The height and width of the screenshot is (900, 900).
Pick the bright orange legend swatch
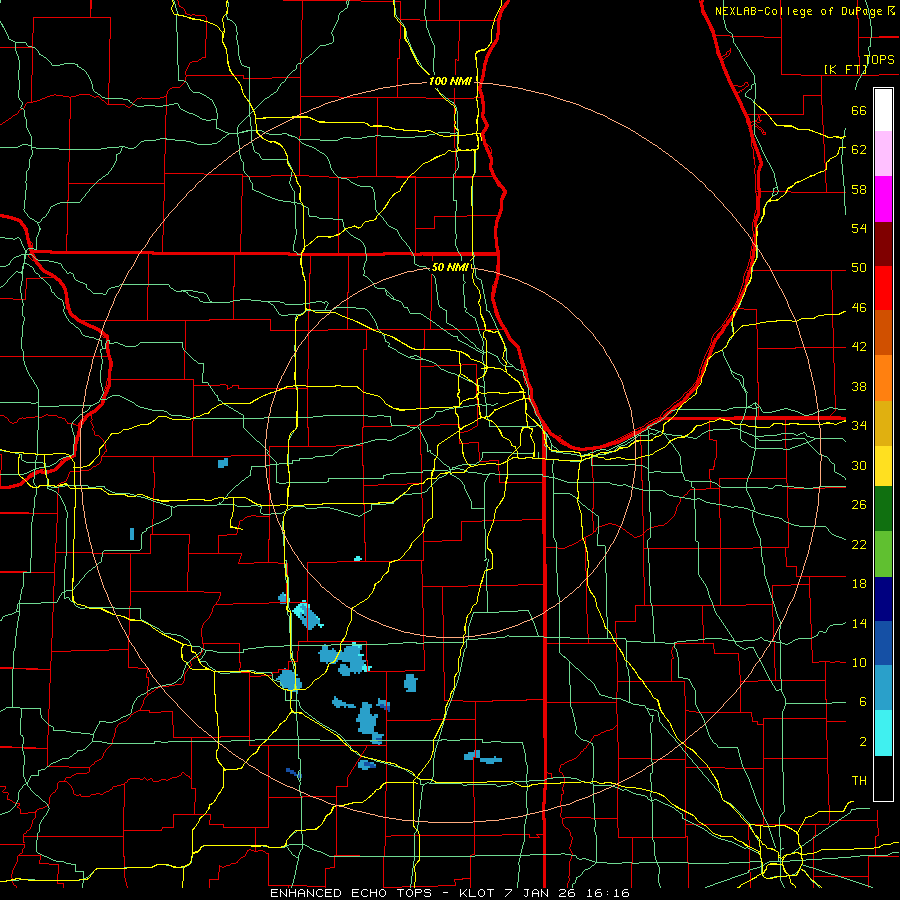point(883,378)
